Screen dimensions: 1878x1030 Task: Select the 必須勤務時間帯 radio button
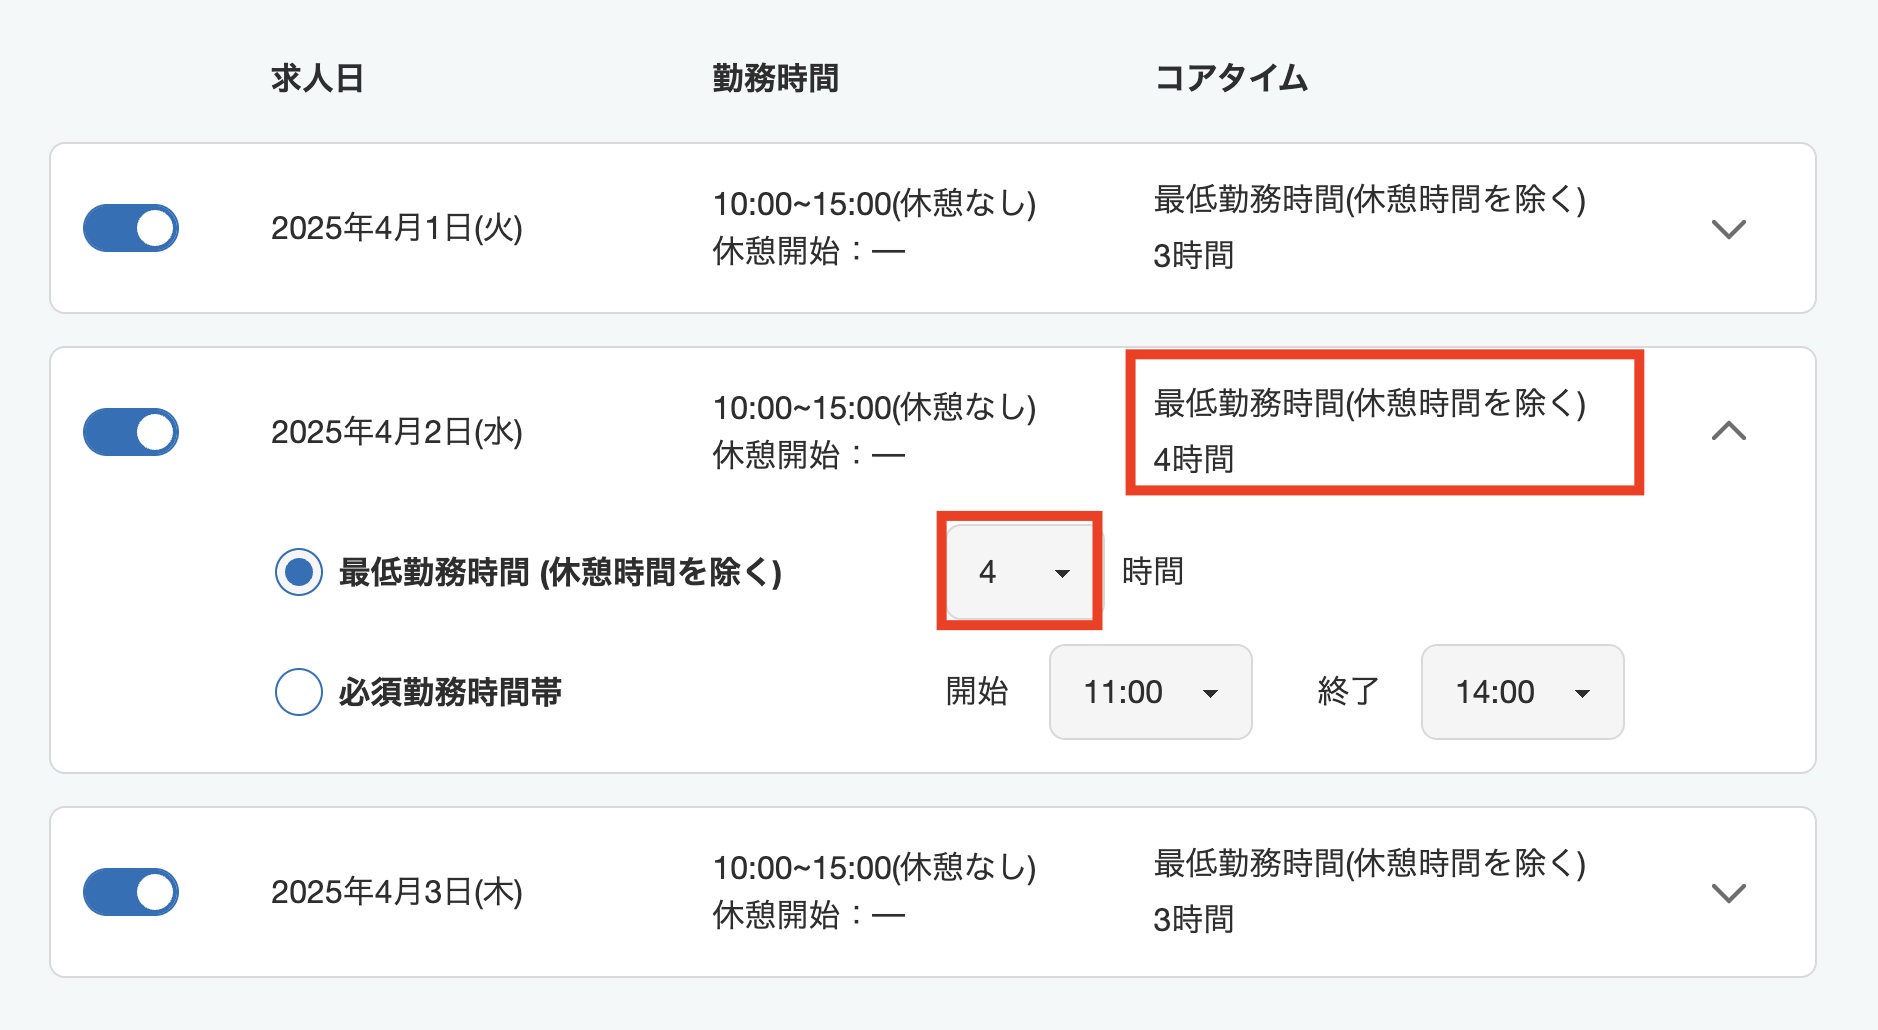click(x=297, y=692)
